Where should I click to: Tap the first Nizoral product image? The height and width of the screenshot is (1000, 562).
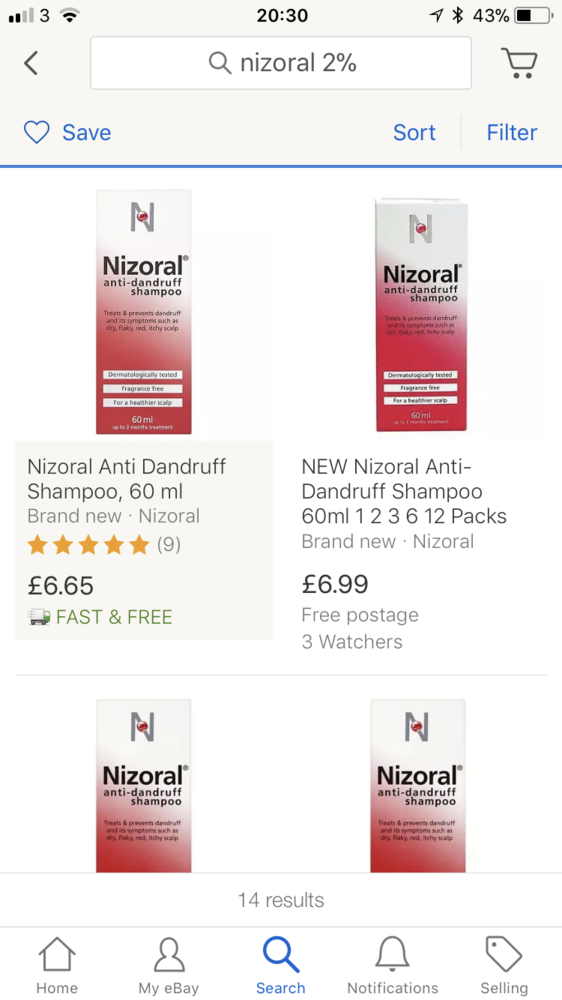coord(144,312)
